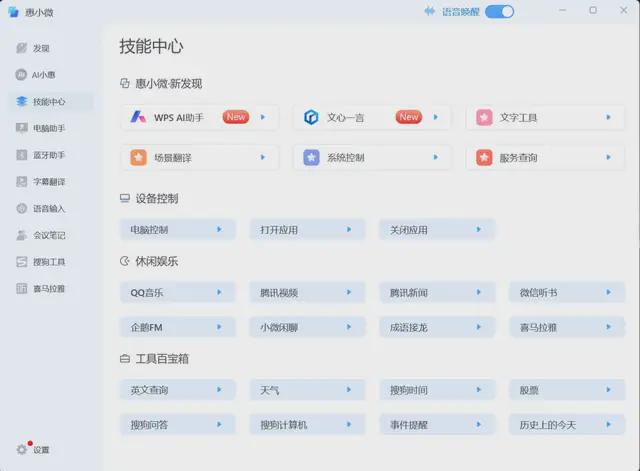The width and height of the screenshot is (640, 471).
Task: Open the 英文查询 tool button
Action: pyautogui.click(x=178, y=390)
